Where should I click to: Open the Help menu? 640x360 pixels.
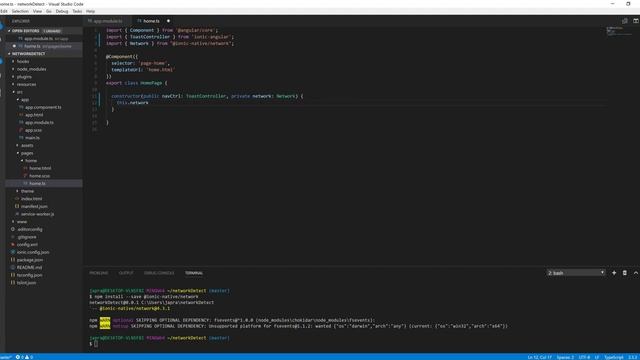(x=90, y=11)
